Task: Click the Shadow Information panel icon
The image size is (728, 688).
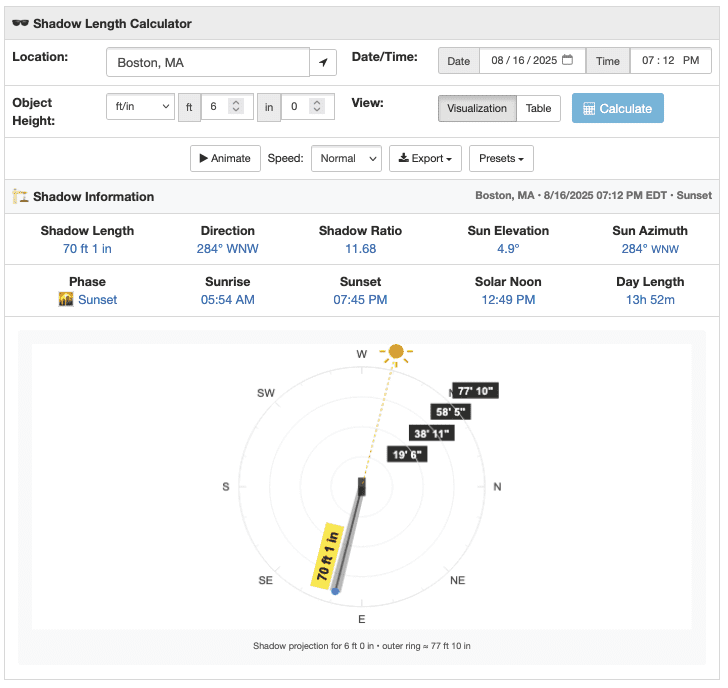Action: pyautogui.click(x=20, y=197)
